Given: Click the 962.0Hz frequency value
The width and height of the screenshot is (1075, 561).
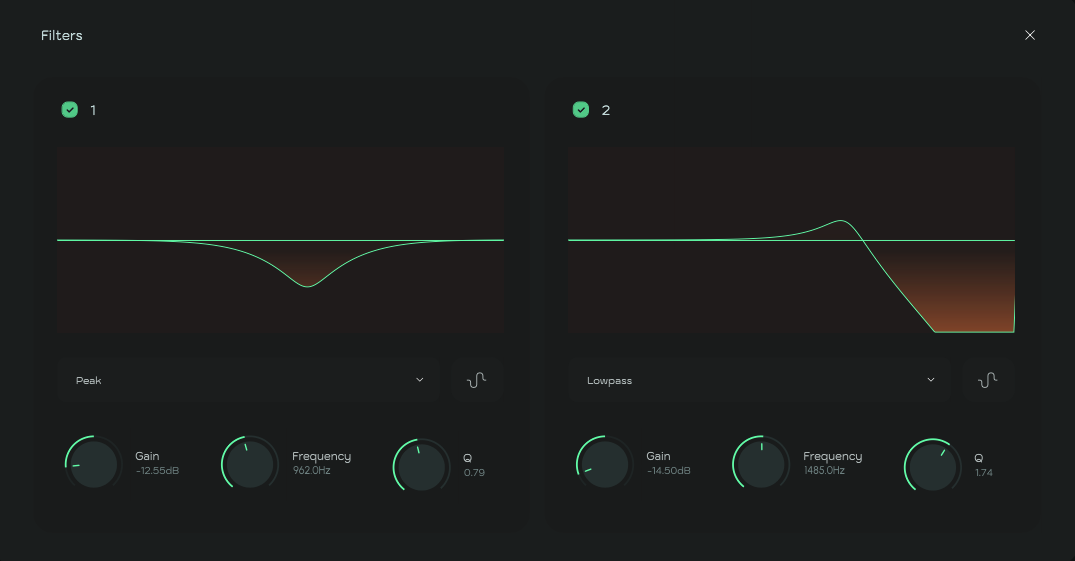Looking at the screenshot, I should [311, 470].
